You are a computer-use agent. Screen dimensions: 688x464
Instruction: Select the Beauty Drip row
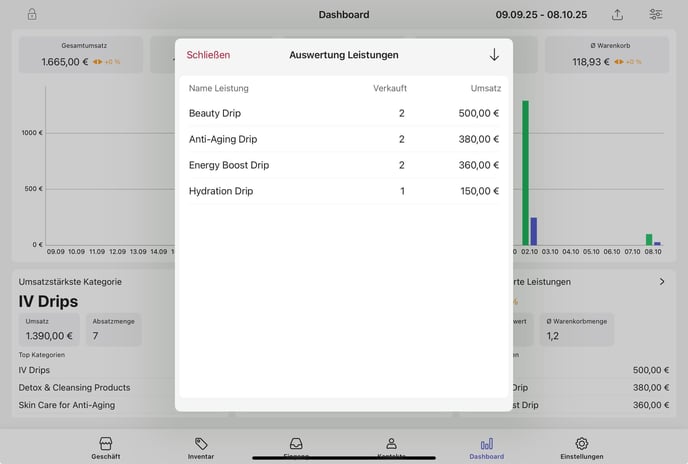coord(343,113)
